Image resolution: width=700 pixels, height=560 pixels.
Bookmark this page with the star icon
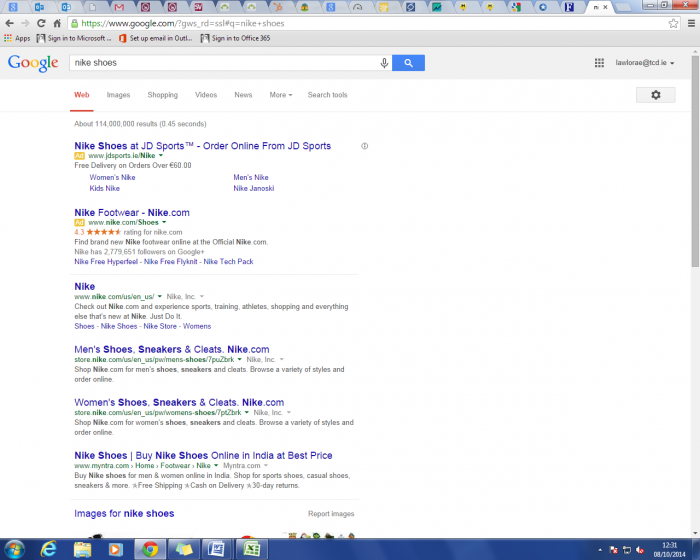673,23
